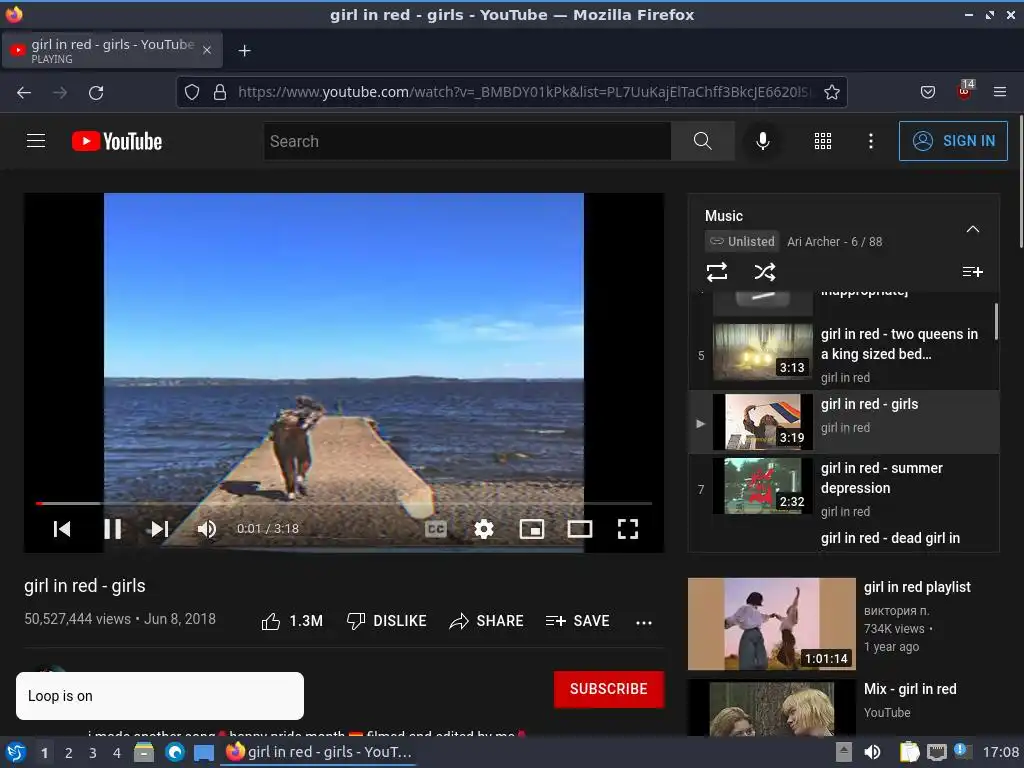Go back in Firefox
The height and width of the screenshot is (768, 1024).
pyautogui.click(x=24, y=93)
